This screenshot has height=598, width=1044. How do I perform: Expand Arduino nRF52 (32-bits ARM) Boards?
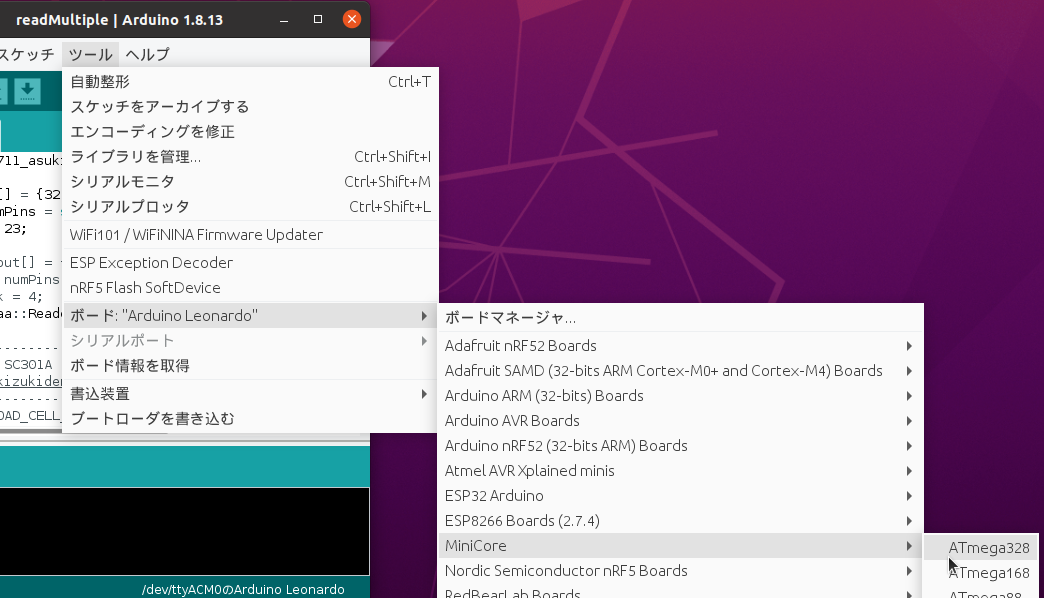coord(680,446)
